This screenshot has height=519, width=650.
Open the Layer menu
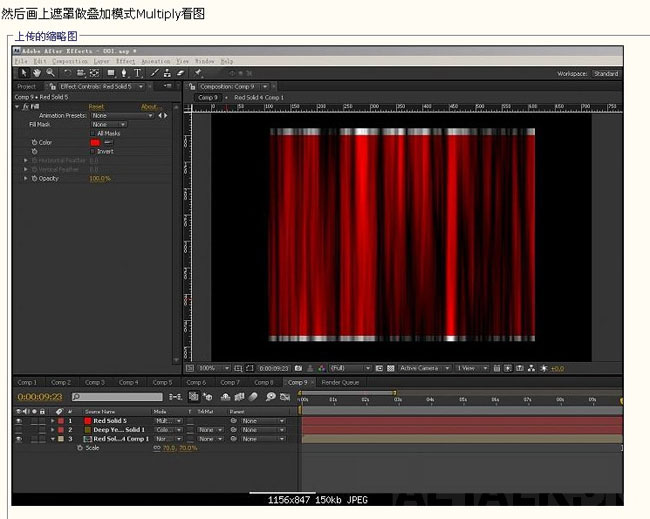point(101,61)
